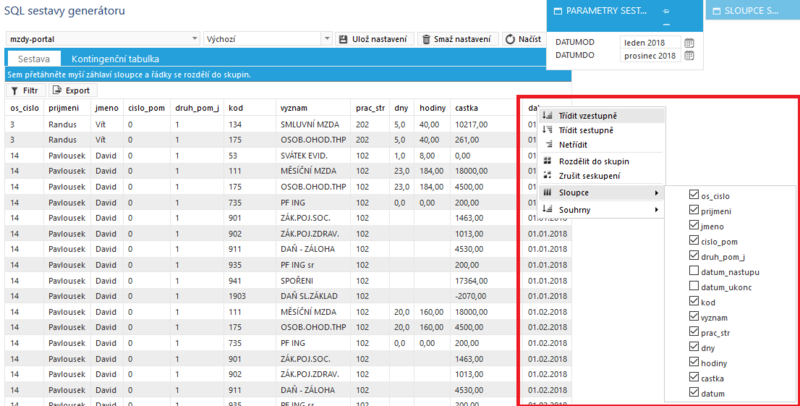Click the Export document icon
This screenshot has height=406, width=800.
click(x=57, y=90)
